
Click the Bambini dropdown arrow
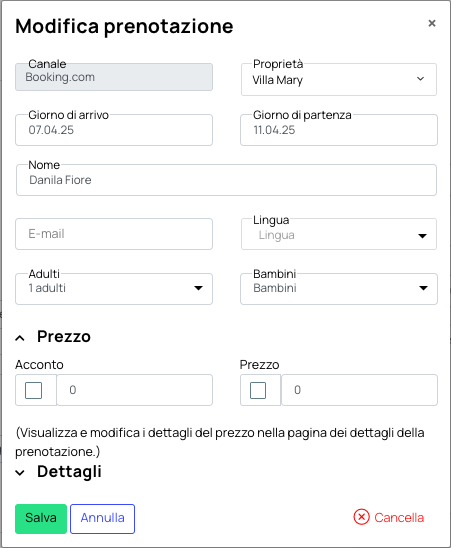423,288
